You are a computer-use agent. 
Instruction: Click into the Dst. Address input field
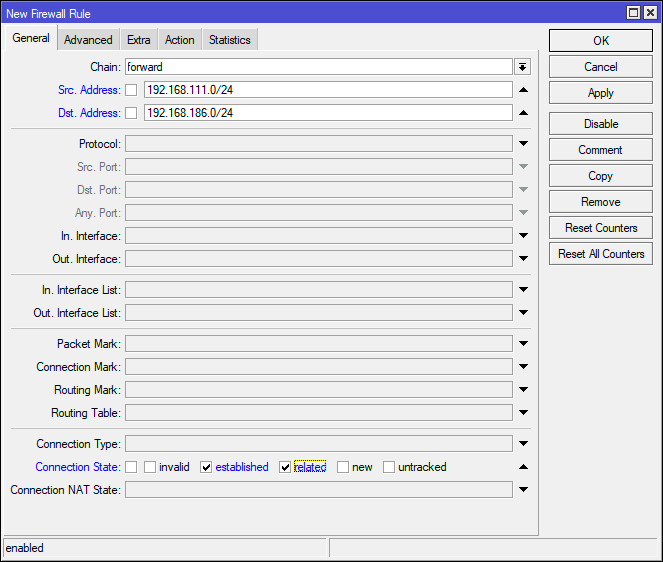[327, 113]
